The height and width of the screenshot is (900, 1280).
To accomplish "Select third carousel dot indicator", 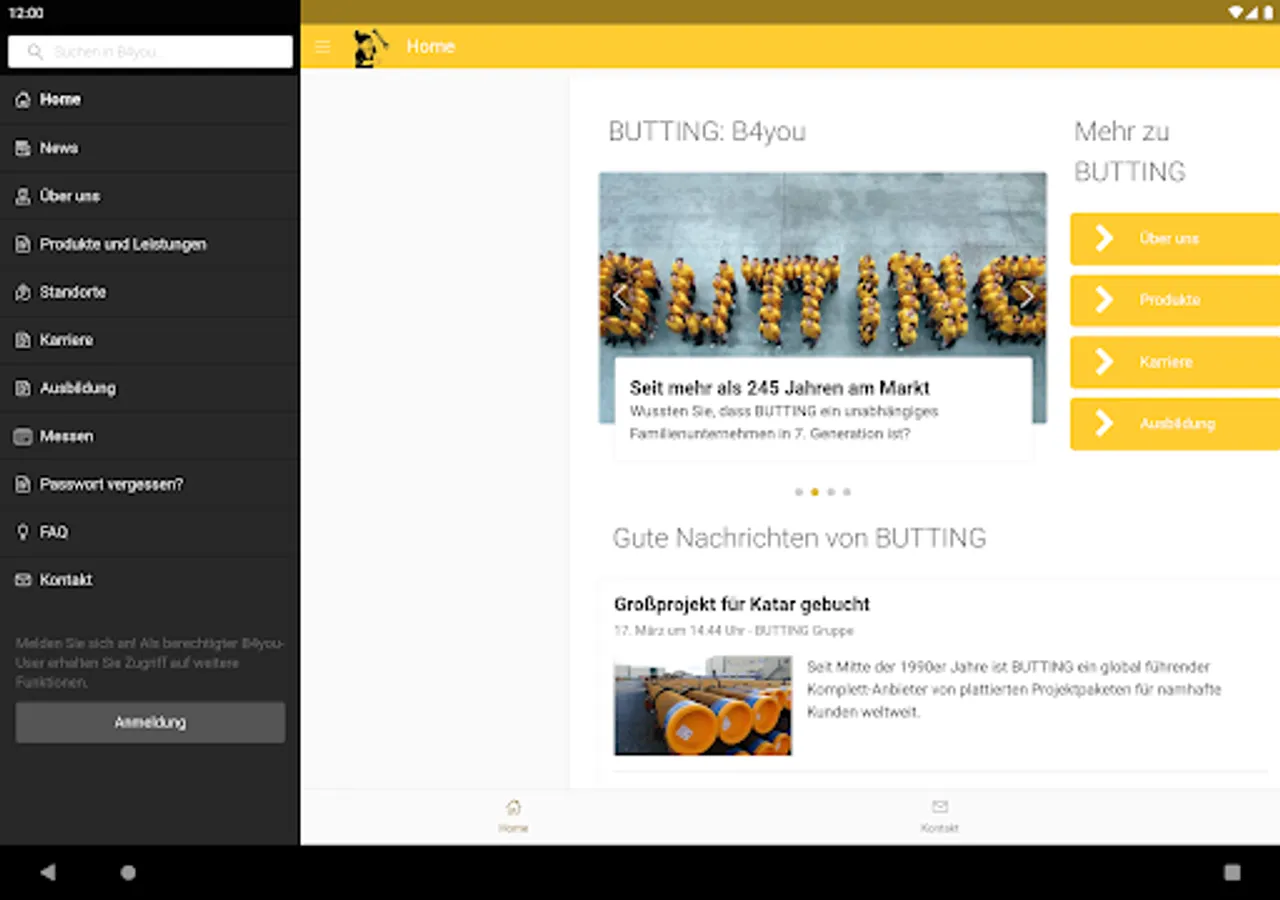I will [x=831, y=492].
